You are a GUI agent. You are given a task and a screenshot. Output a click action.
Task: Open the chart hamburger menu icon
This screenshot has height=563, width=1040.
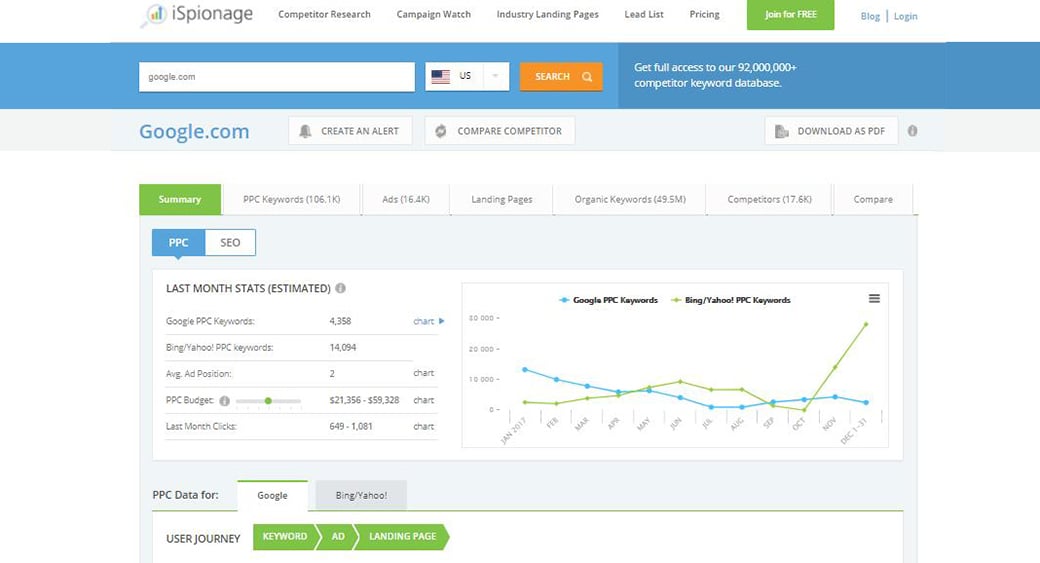click(x=874, y=298)
